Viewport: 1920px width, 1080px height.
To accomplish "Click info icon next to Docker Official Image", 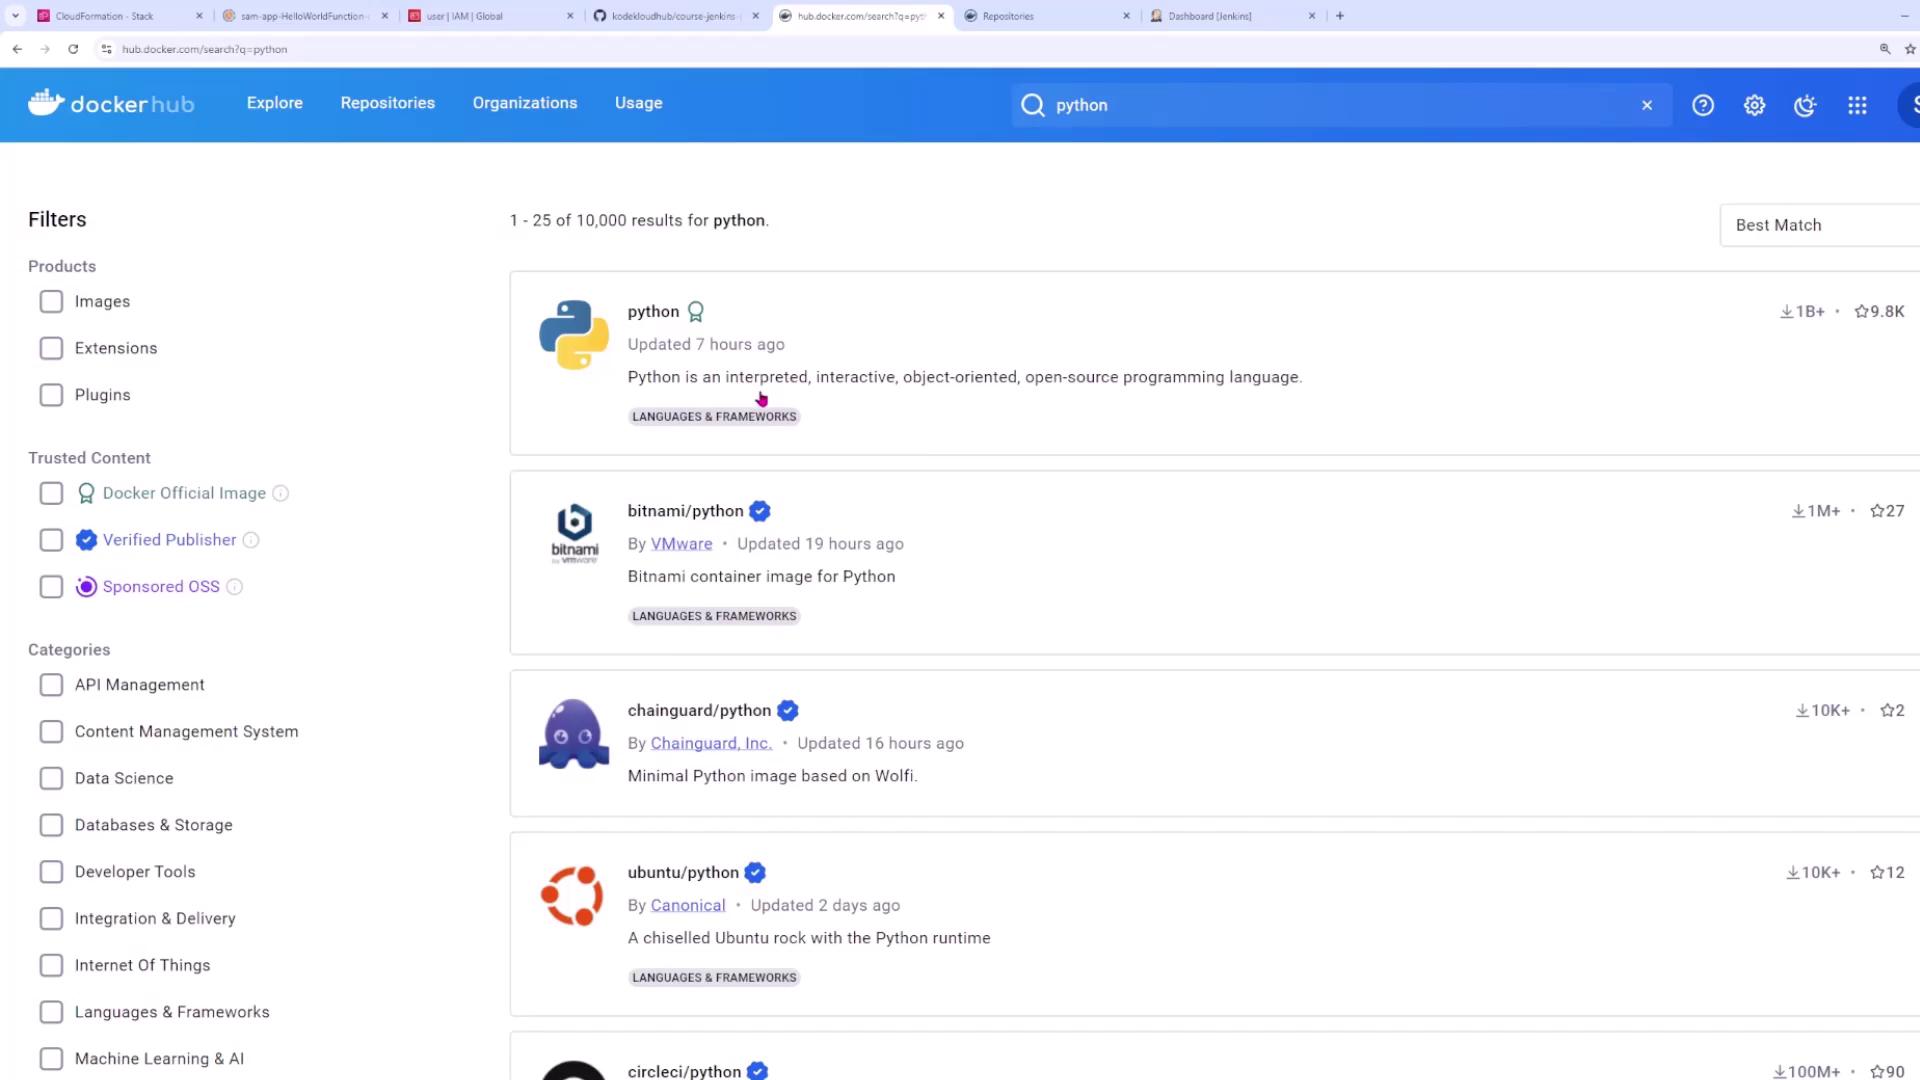I will pyautogui.click(x=281, y=493).
